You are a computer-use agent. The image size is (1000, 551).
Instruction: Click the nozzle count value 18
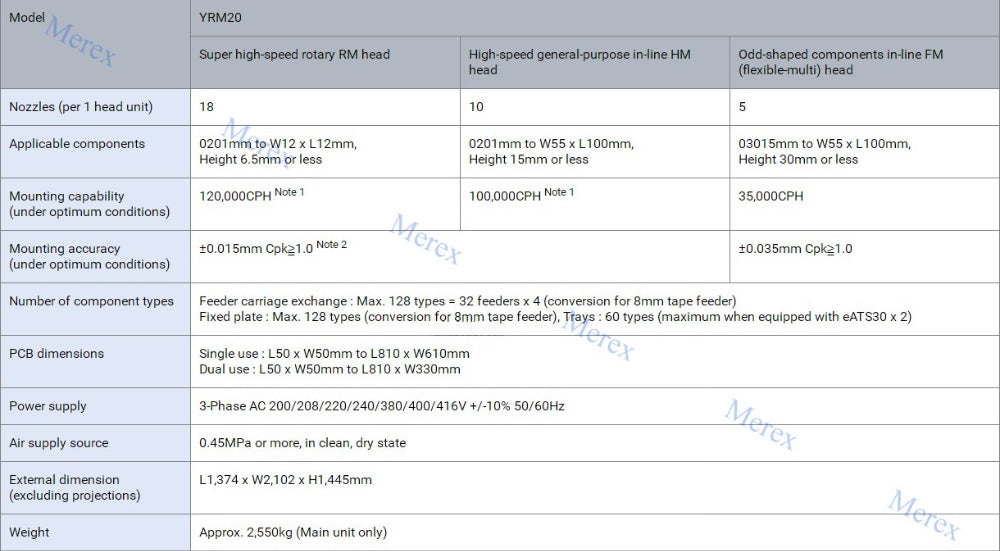(207, 107)
